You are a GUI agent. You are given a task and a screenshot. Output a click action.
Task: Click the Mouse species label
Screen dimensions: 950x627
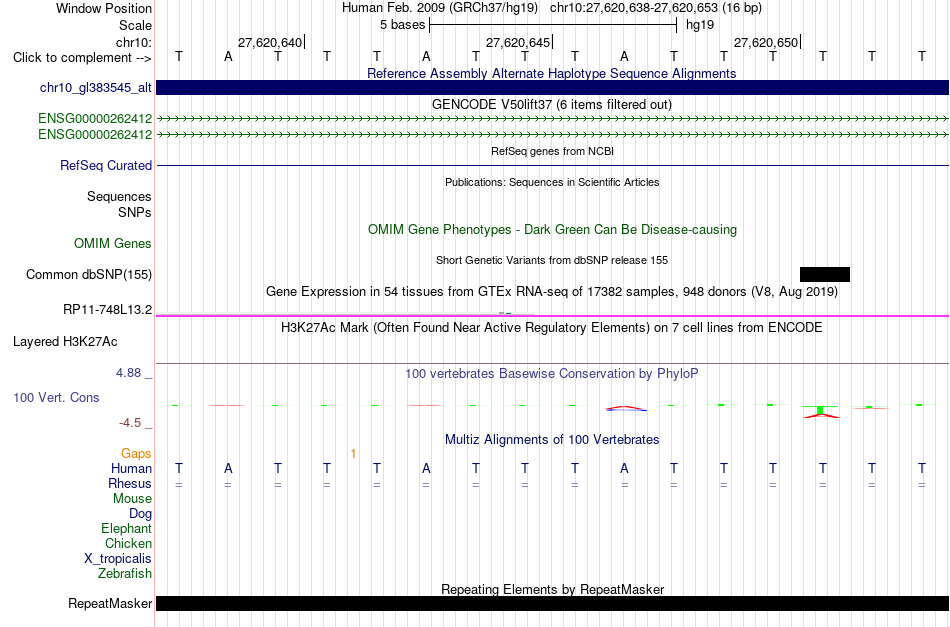click(132, 499)
